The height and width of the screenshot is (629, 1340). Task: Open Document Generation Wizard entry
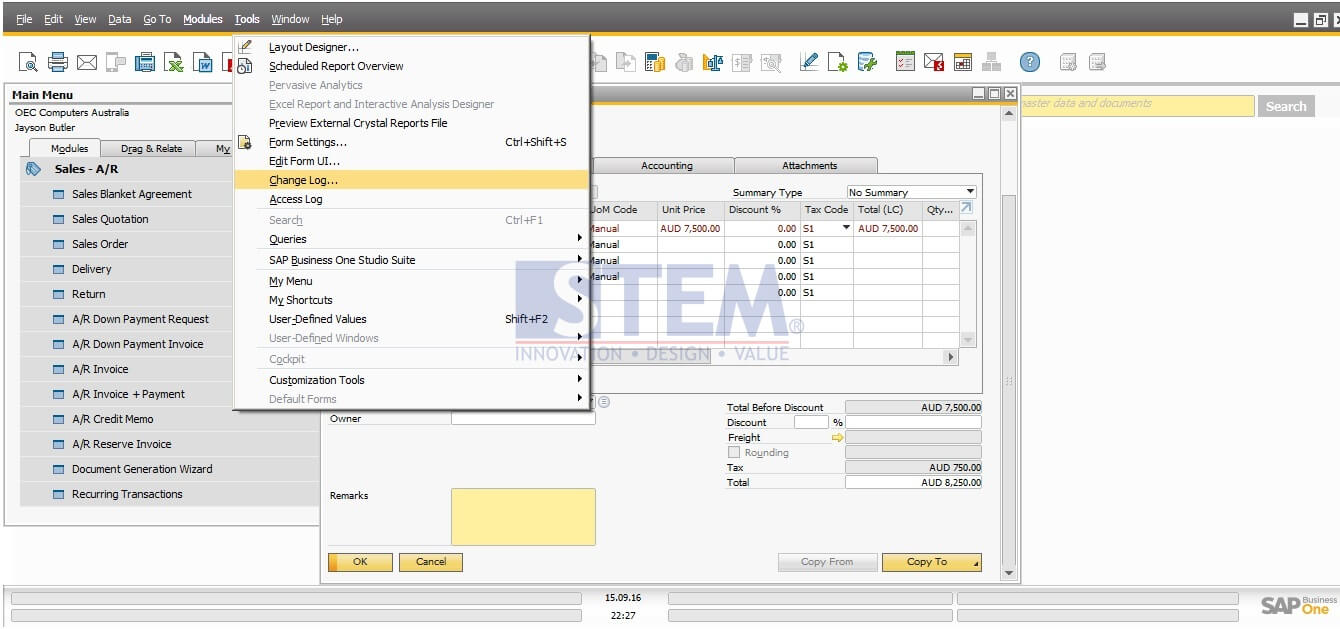142,469
